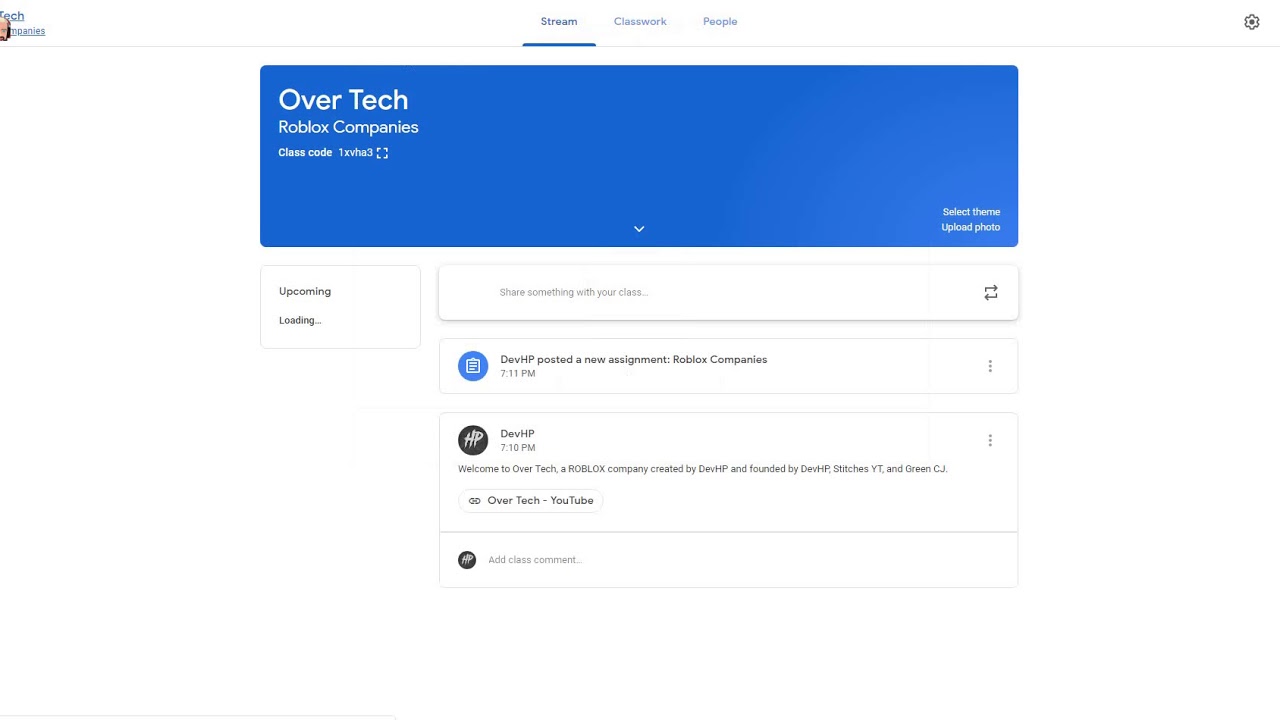Switch to the Stream tab

(559, 22)
